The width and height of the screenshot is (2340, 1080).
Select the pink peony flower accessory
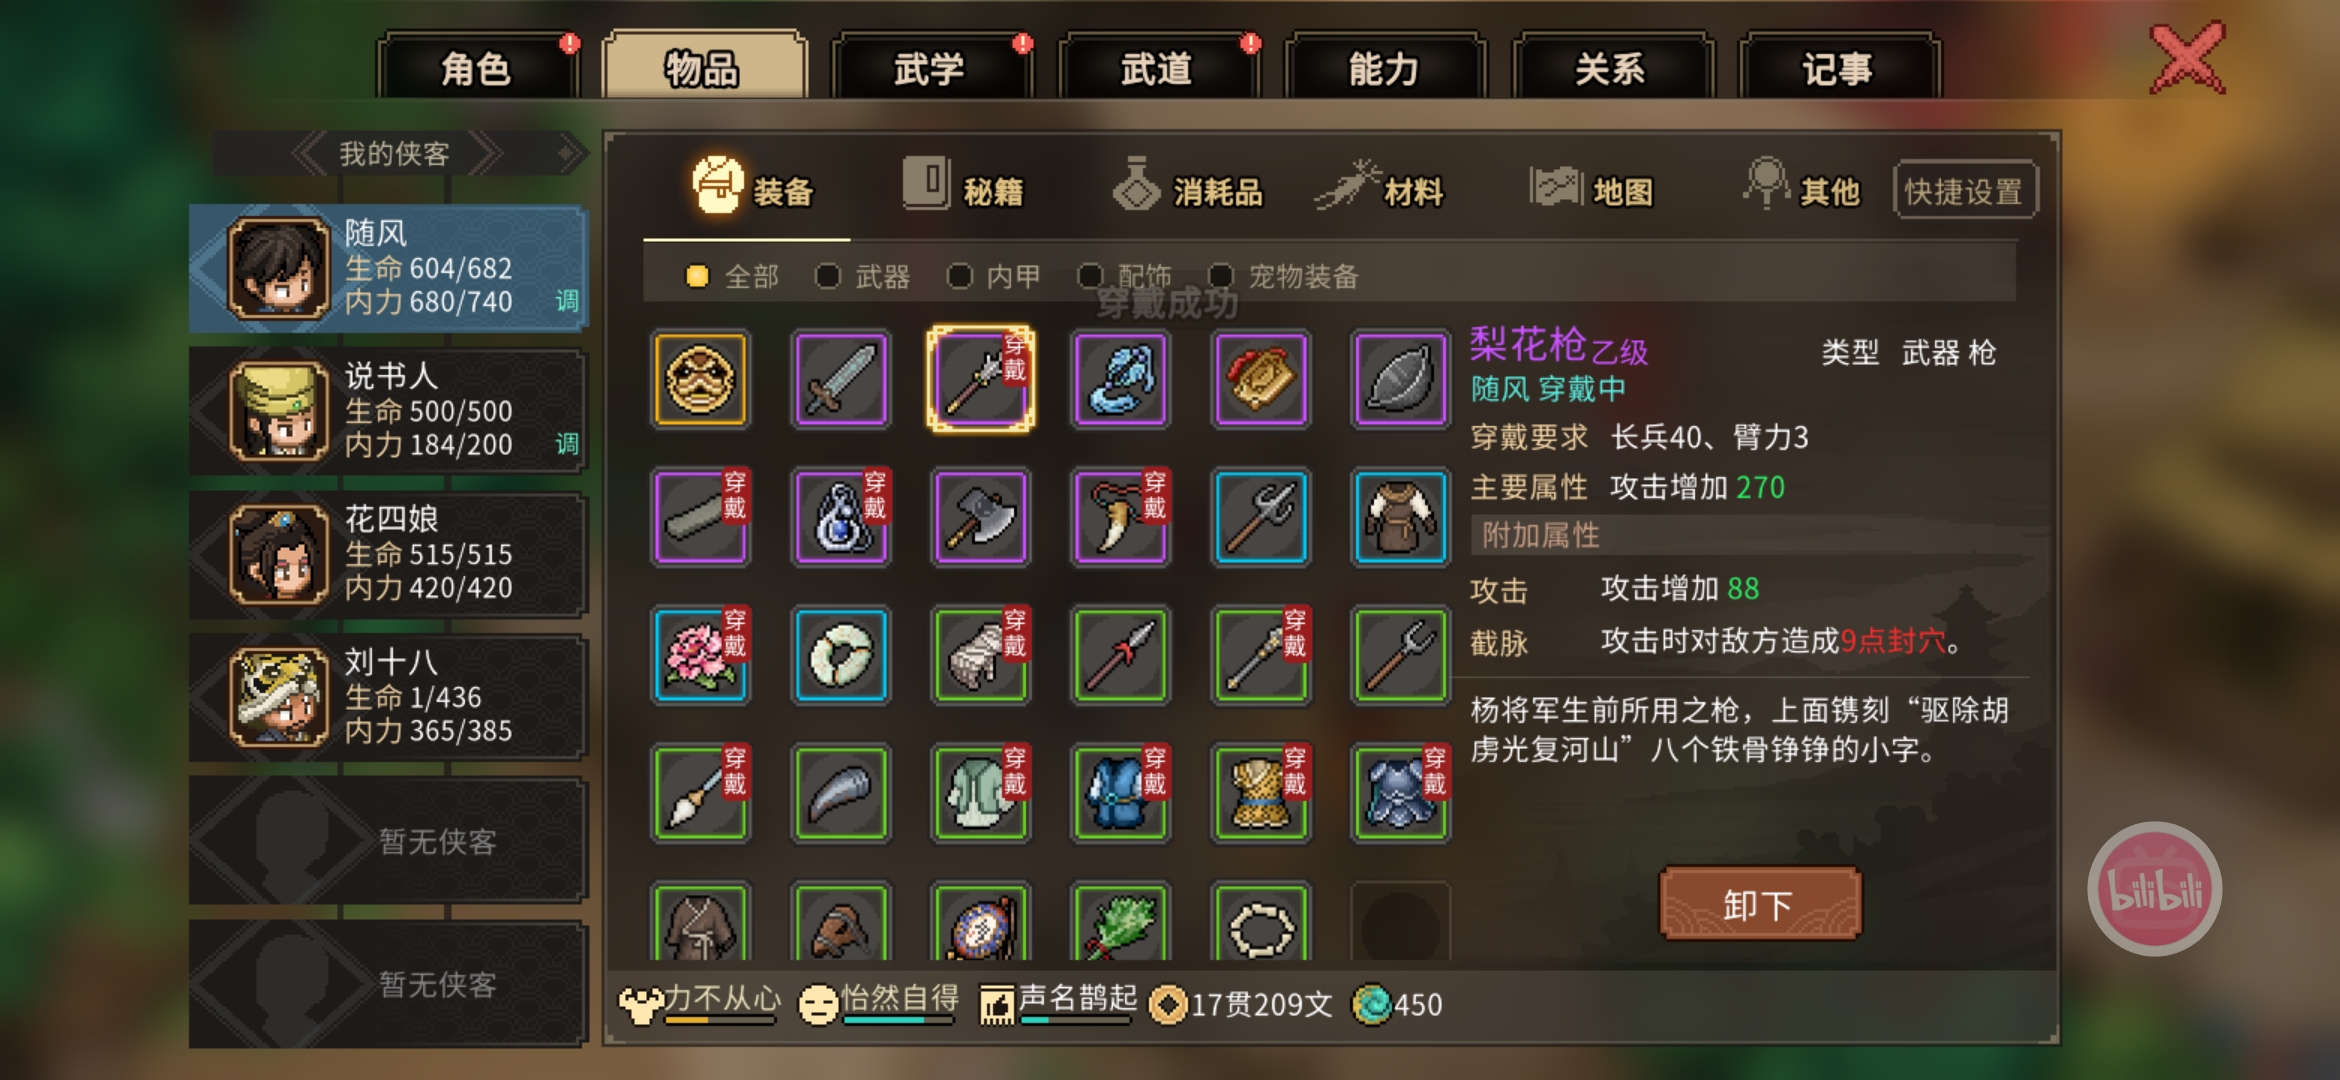700,655
